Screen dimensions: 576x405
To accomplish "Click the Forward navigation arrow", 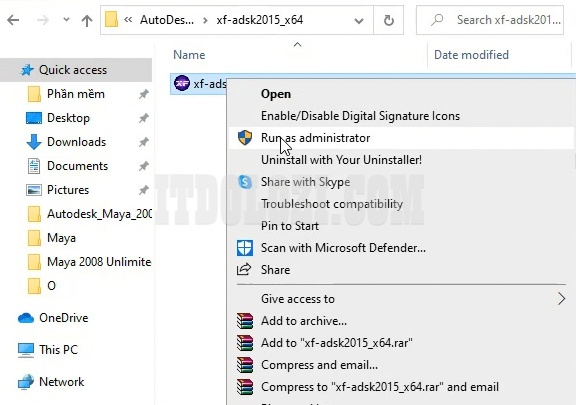I will click(43, 20).
